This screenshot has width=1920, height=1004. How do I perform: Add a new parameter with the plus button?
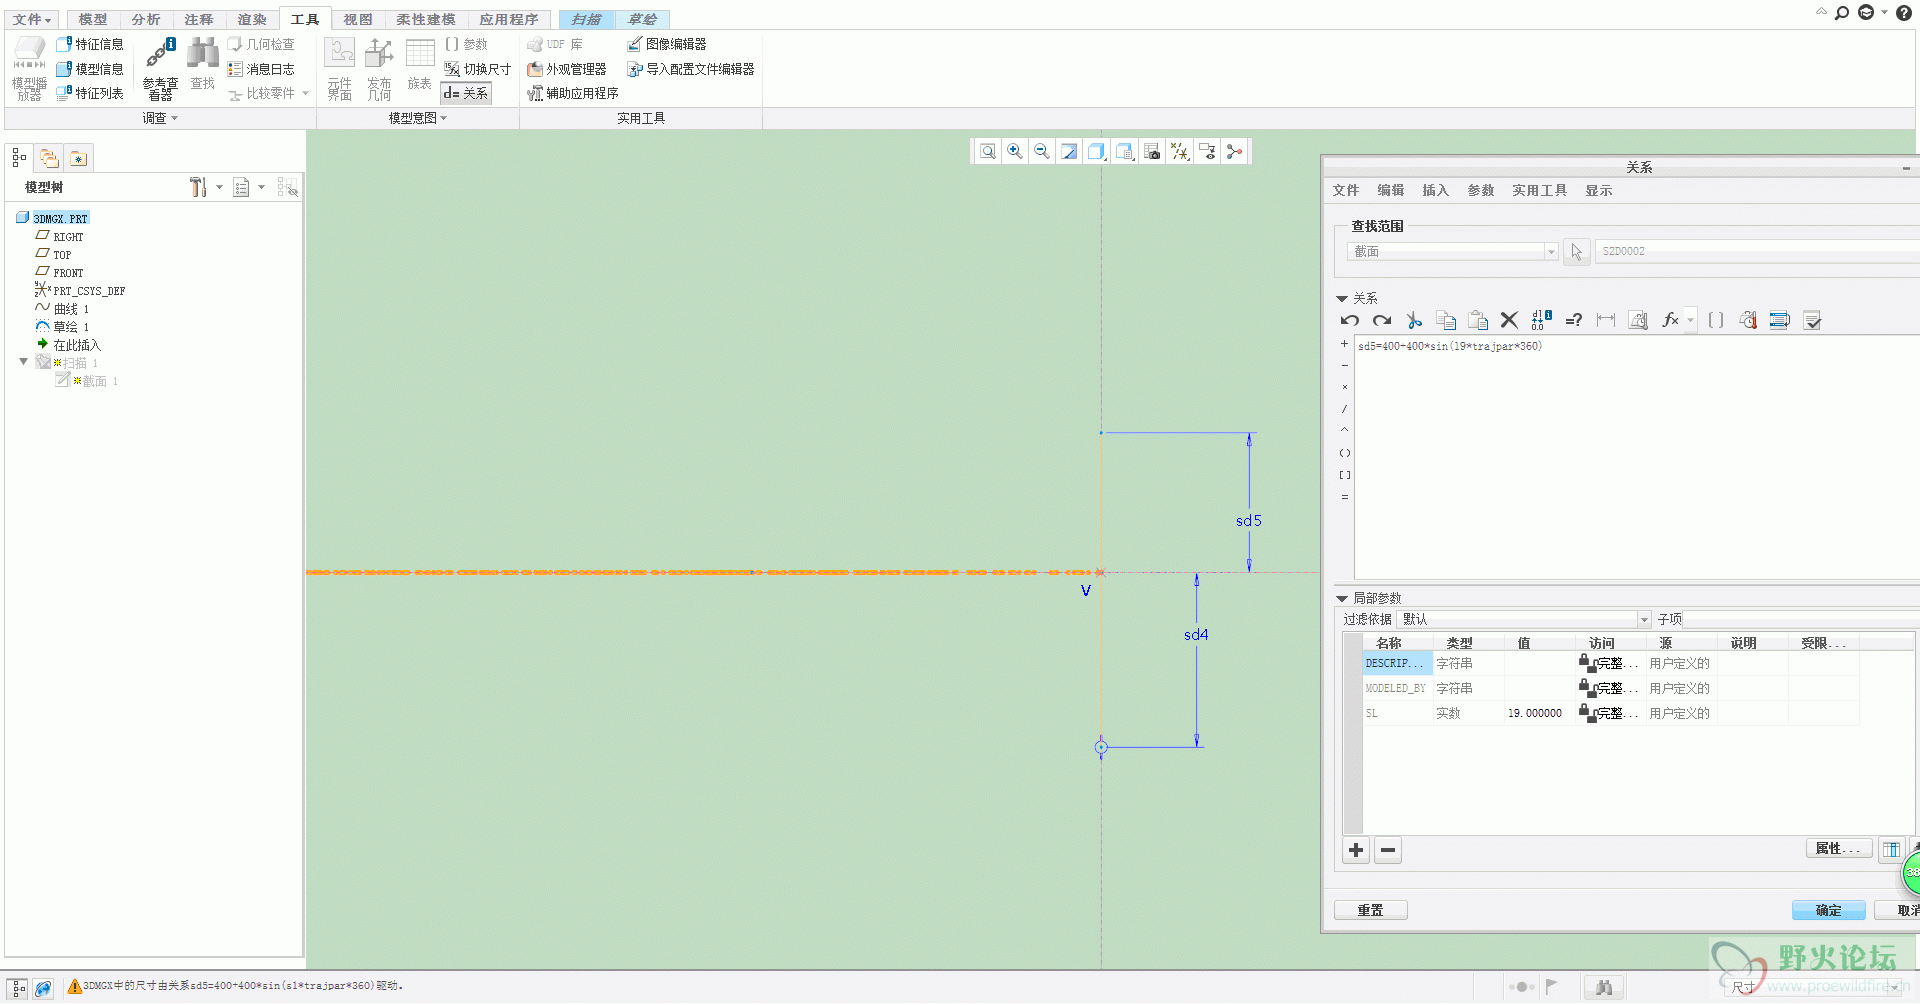pyautogui.click(x=1356, y=850)
